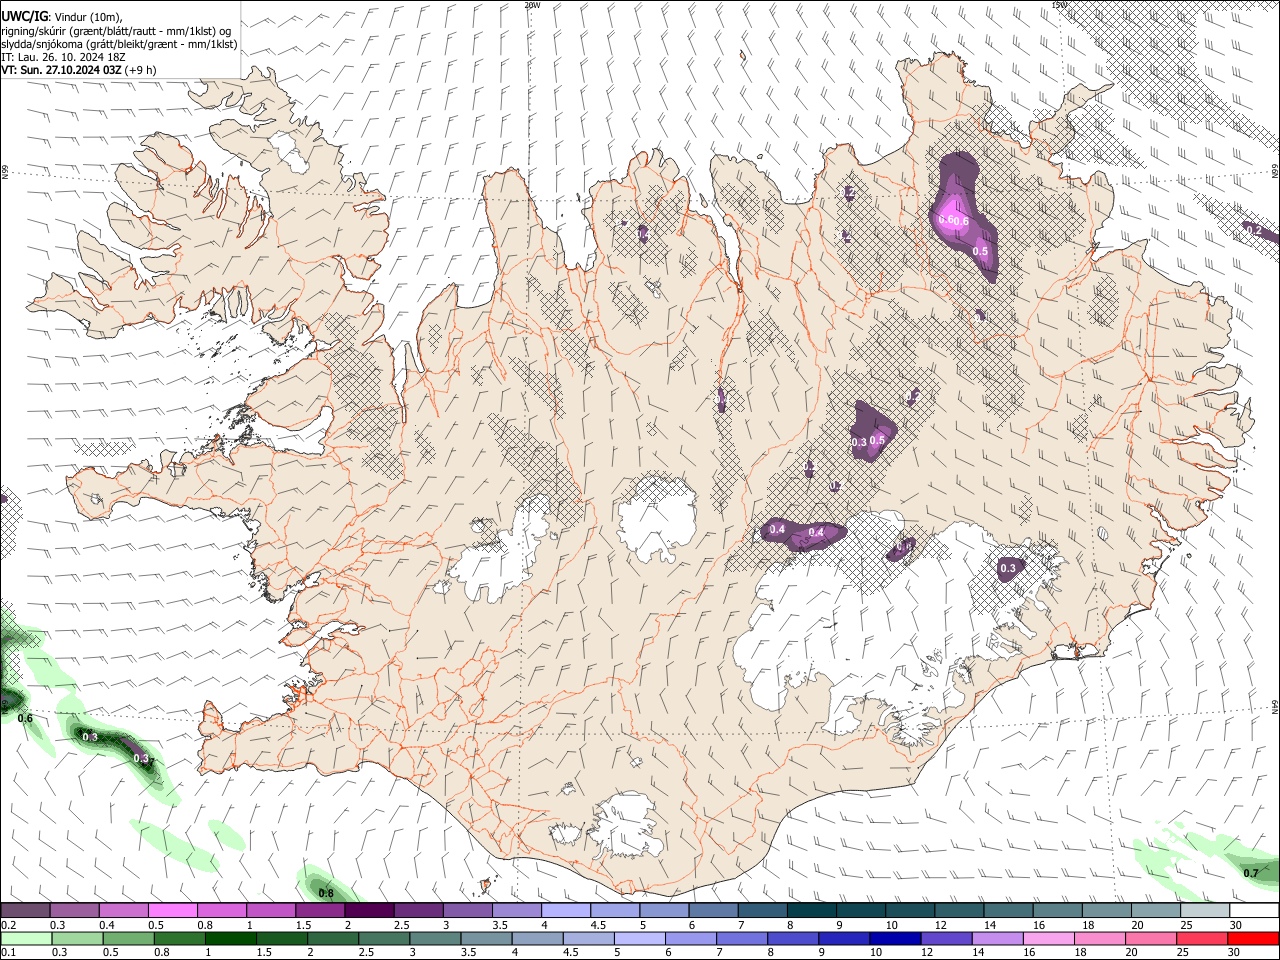Select the bright pink 0.5–0.8 snow swatch
Screen dimensions: 1280x960
pos(172,911)
